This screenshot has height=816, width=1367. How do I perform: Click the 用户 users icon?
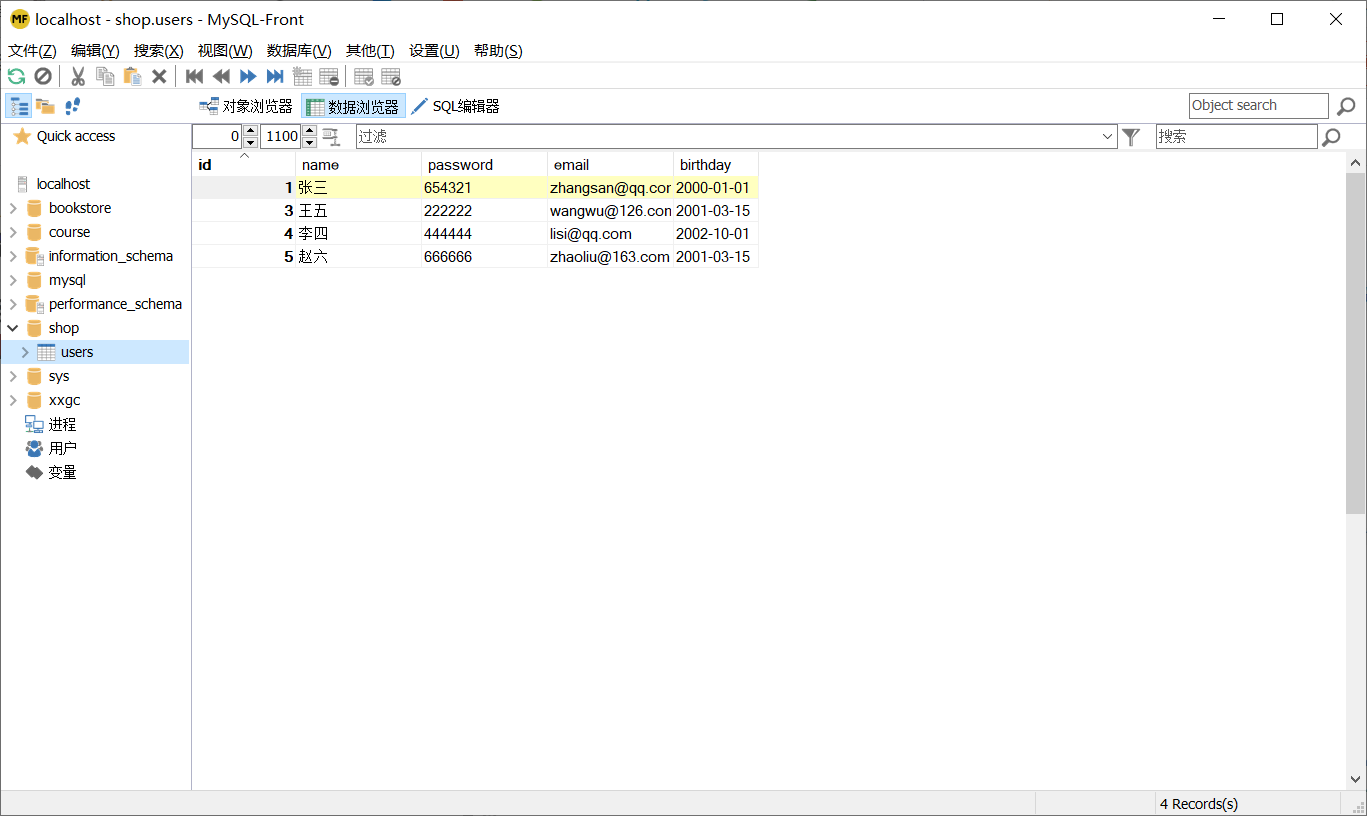35,448
